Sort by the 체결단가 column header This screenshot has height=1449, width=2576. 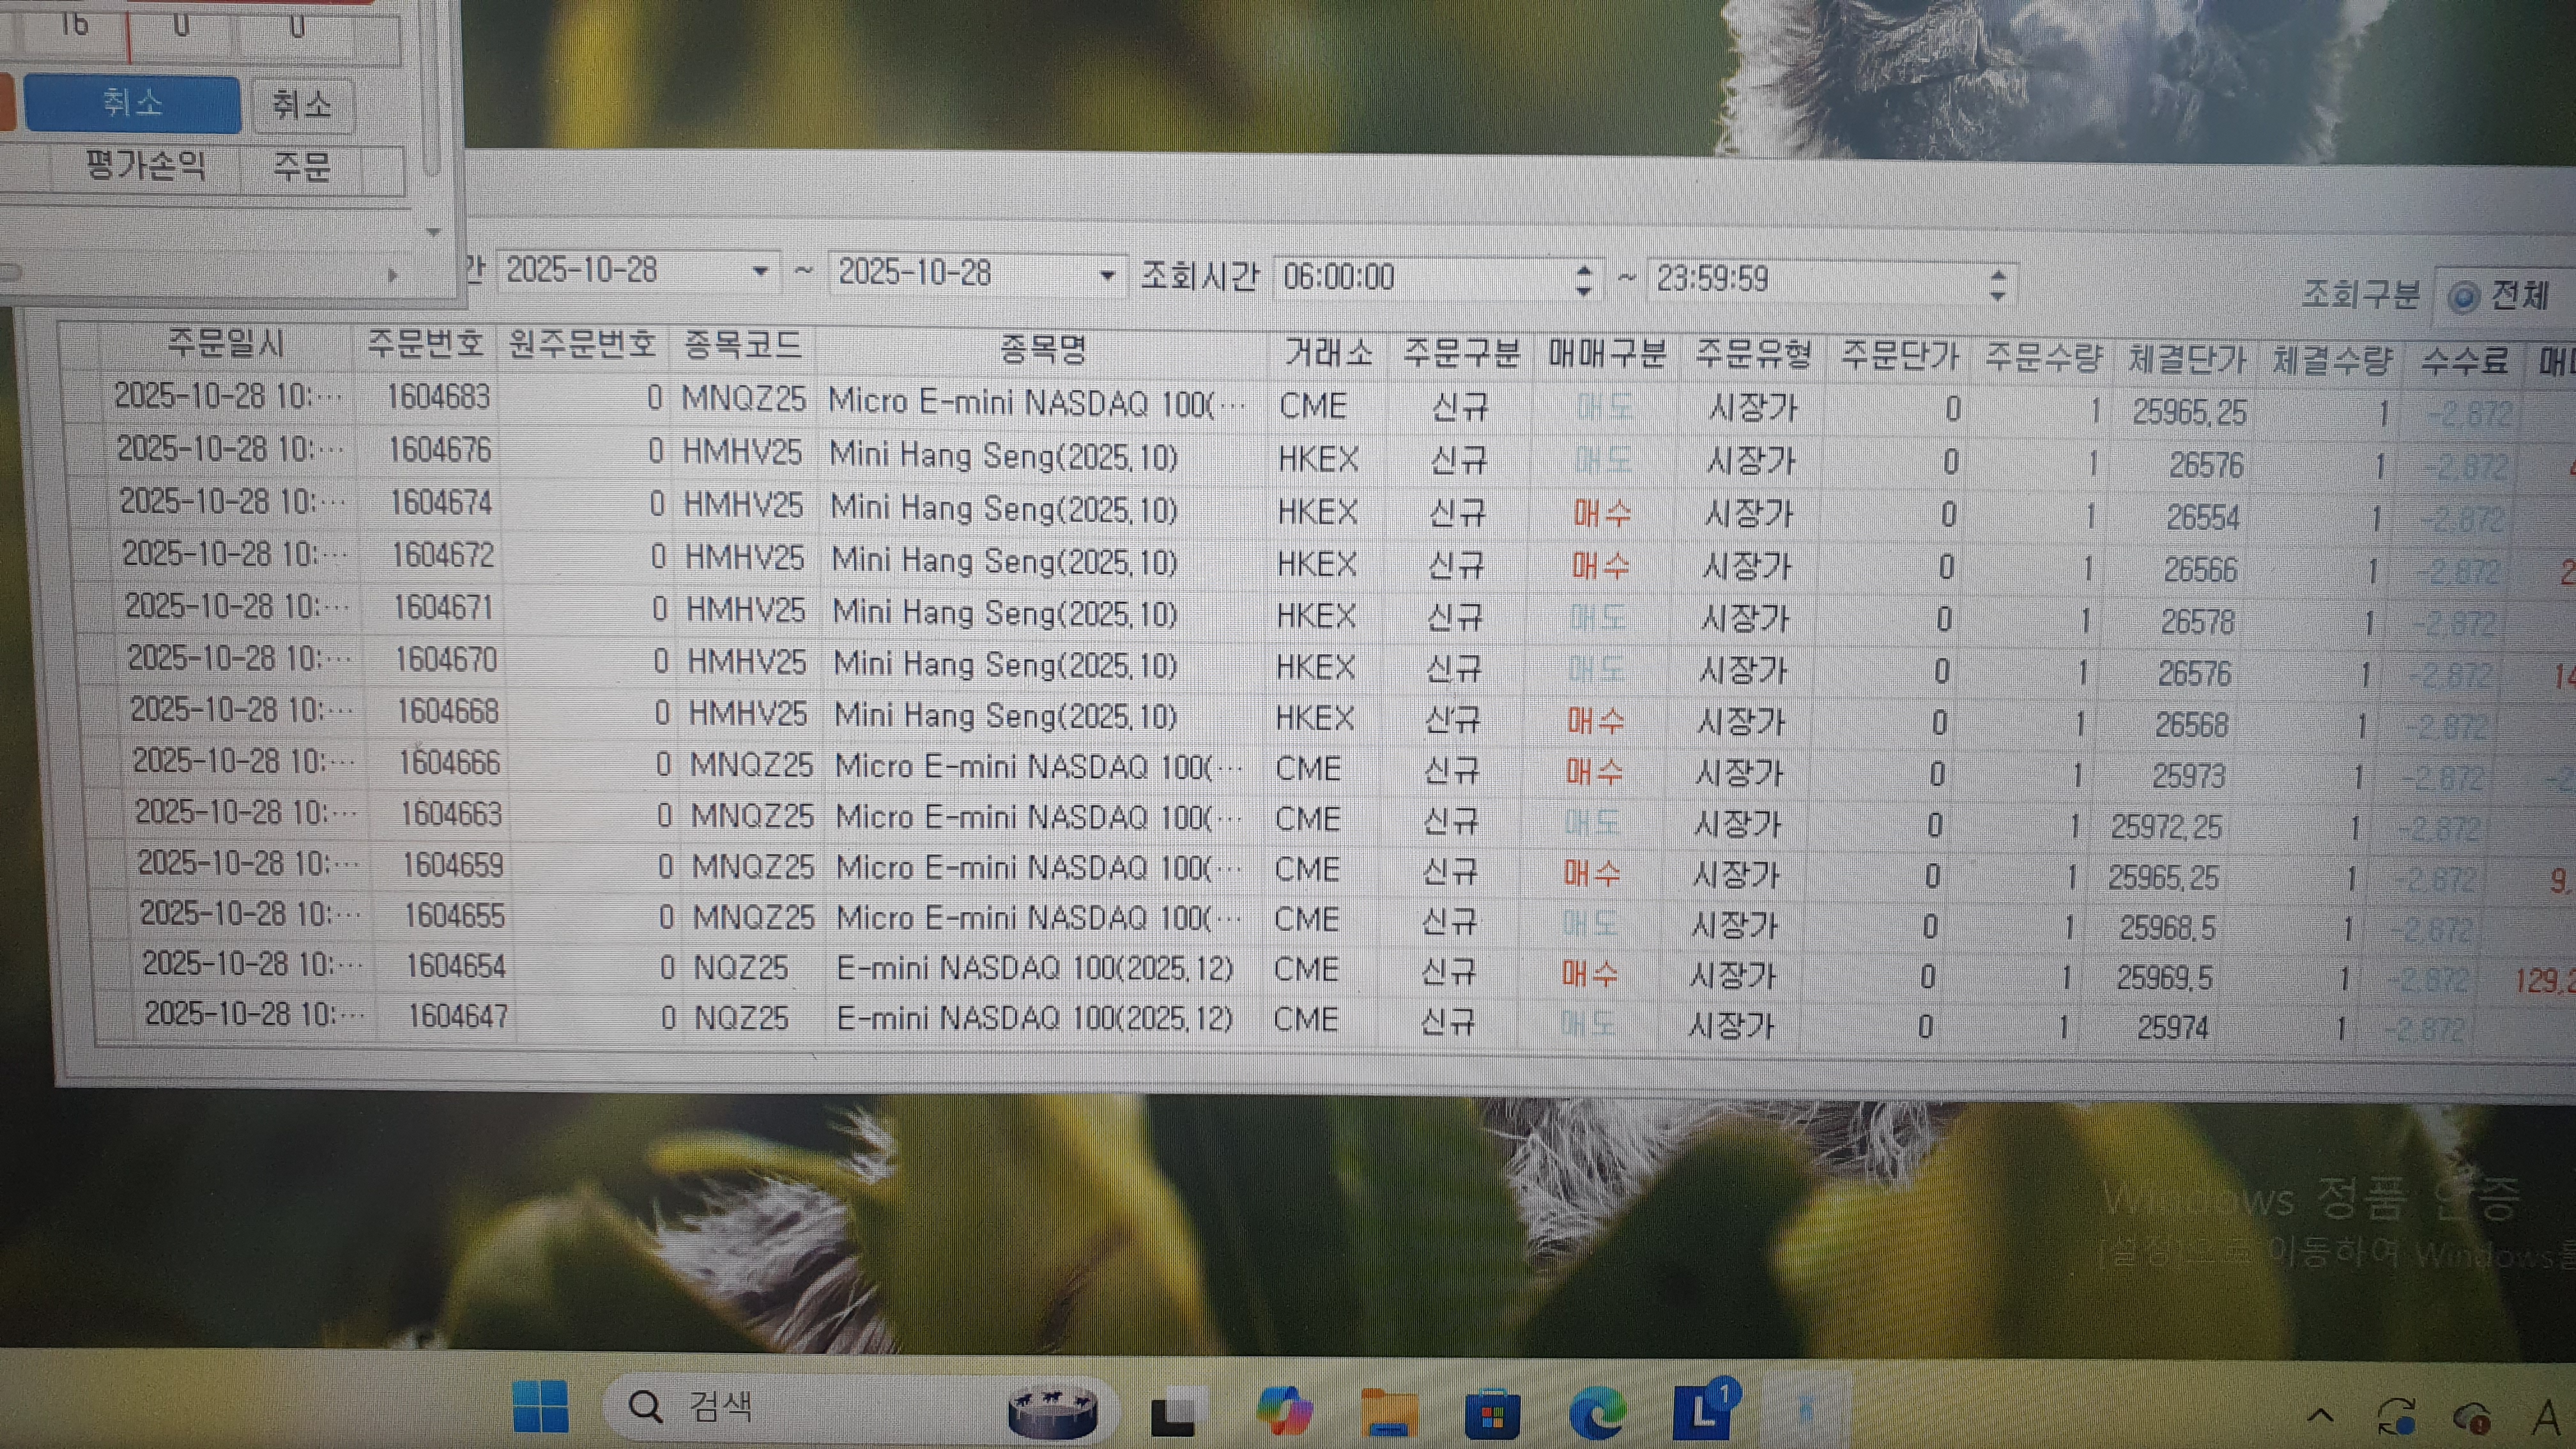tap(2187, 358)
